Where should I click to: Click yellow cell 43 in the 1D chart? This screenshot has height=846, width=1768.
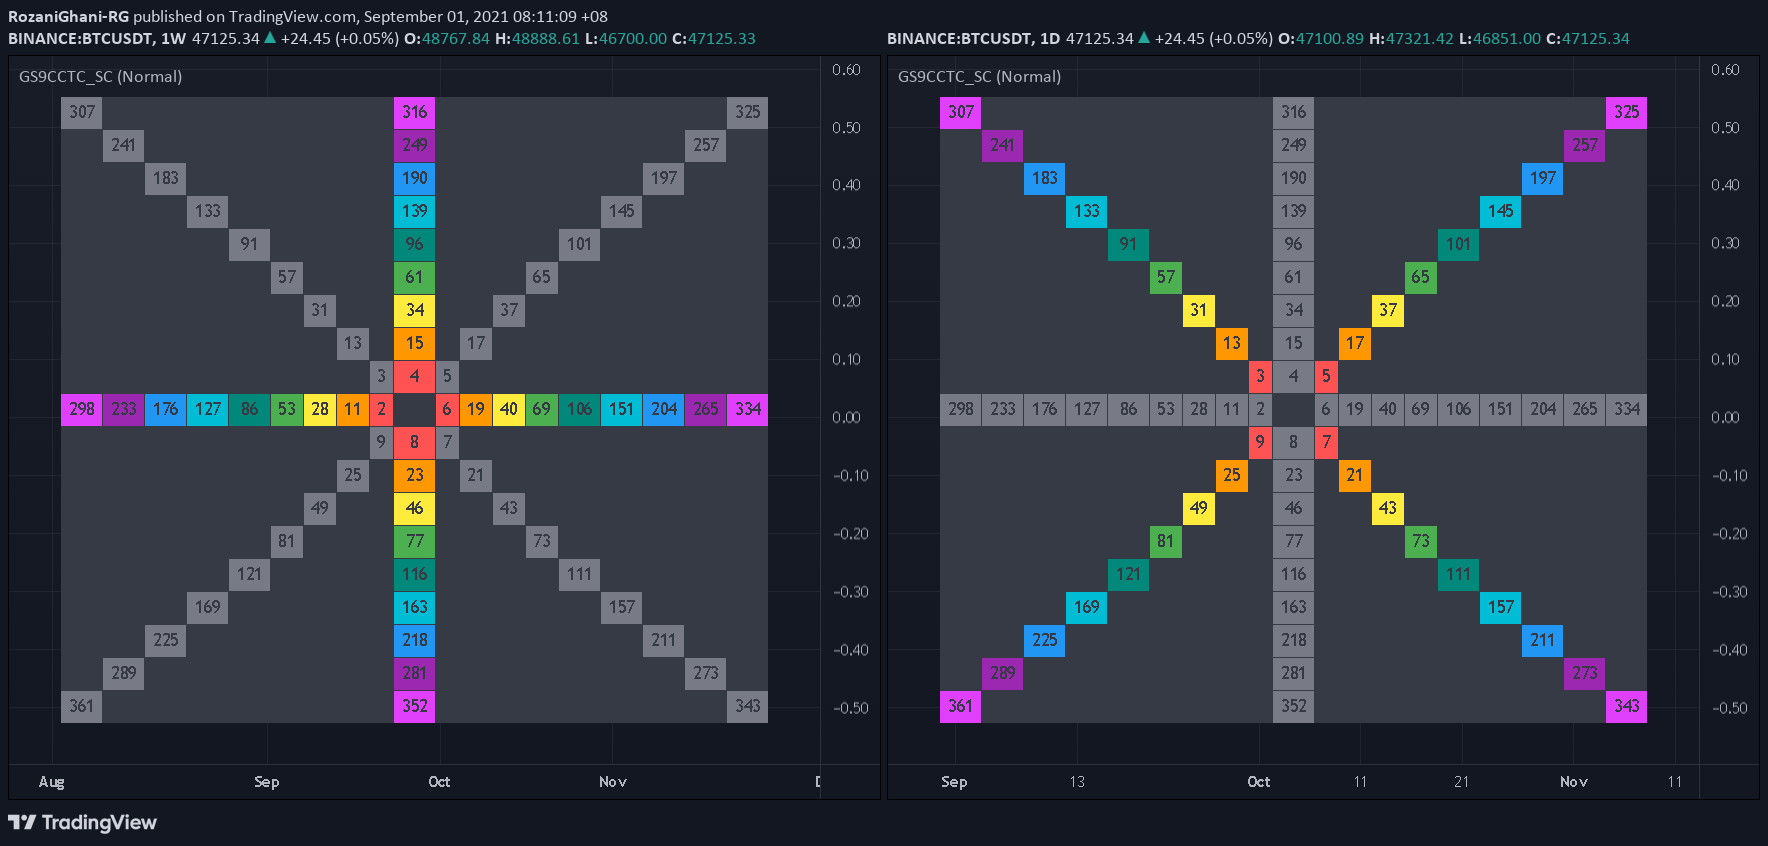(x=1388, y=508)
